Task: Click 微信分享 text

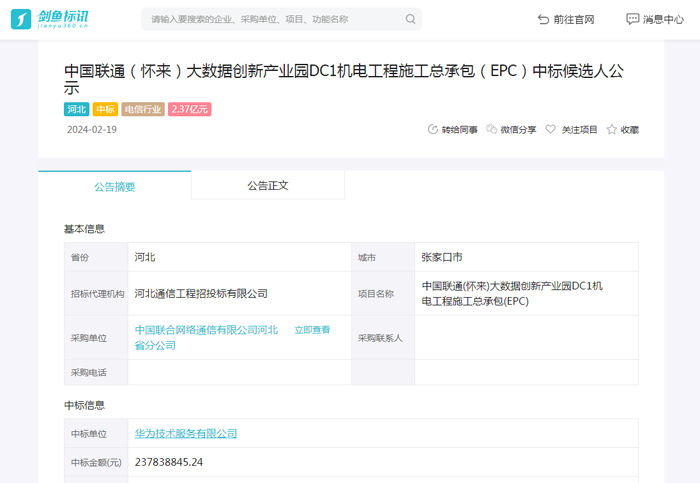Action: pyautogui.click(x=518, y=130)
